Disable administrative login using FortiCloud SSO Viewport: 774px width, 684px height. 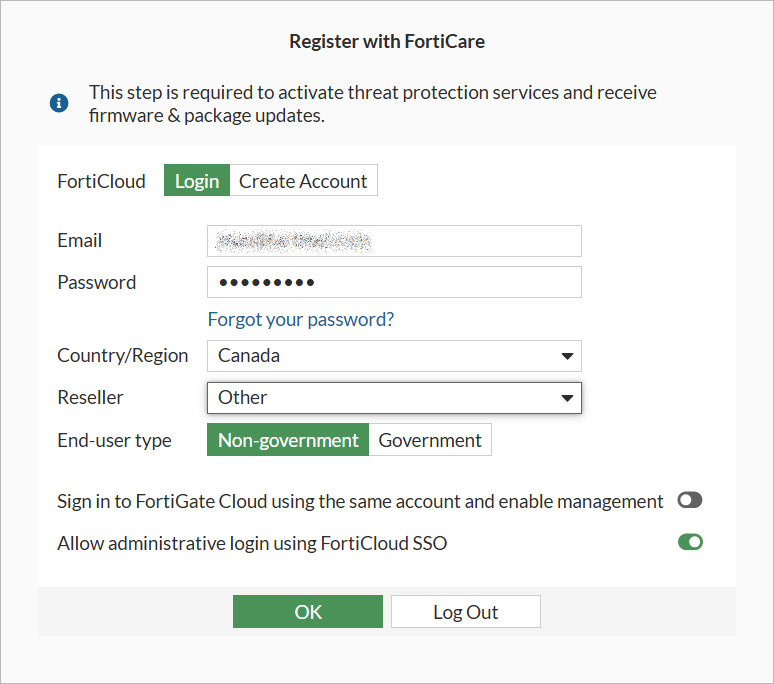[x=690, y=542]
